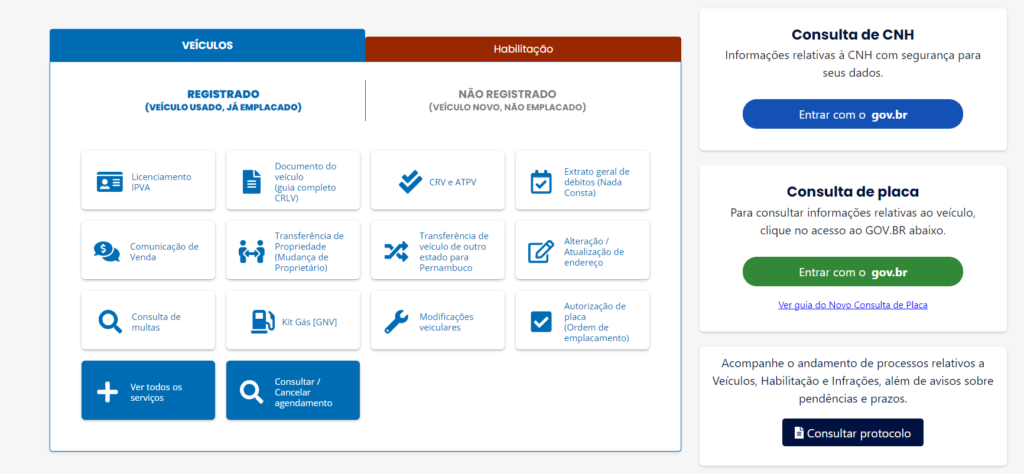Click Consultar / Cancelar agendamento button
The height and width of the screenshot is (474, 1024).
point(292,391)
